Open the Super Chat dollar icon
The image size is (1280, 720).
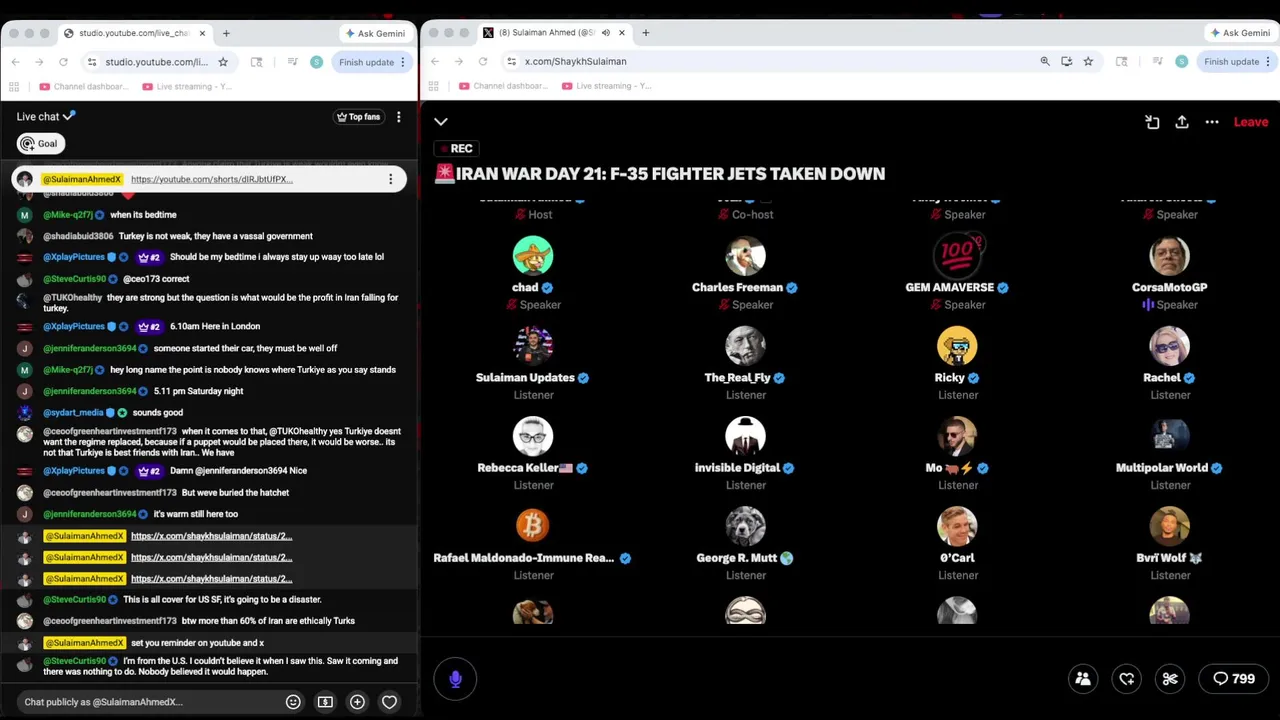point(325,702)
